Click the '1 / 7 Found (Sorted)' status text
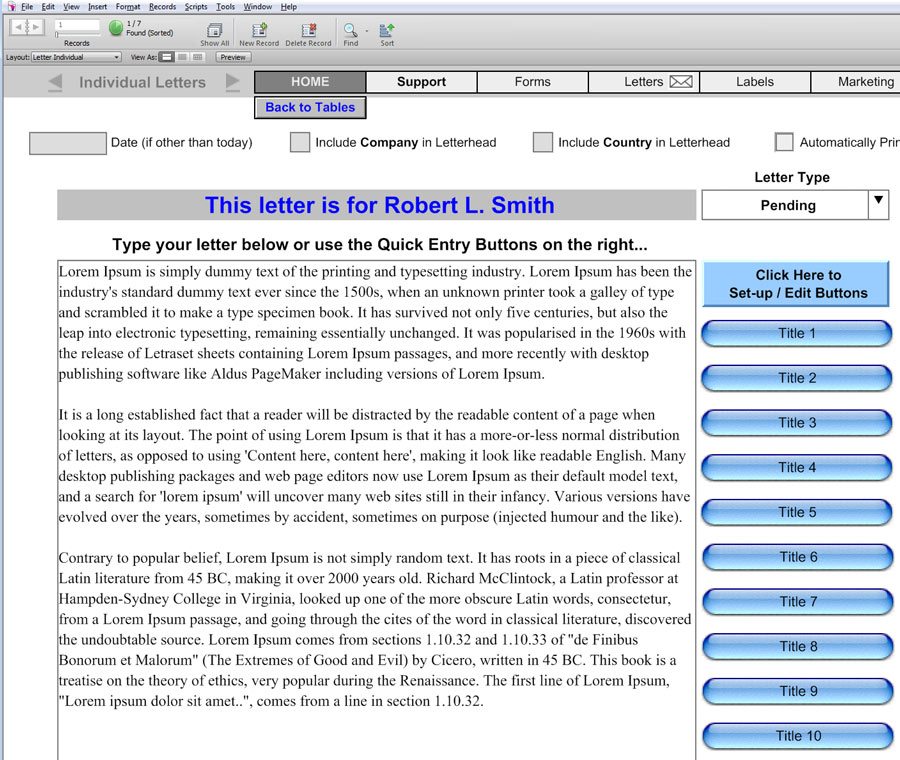 149,28
